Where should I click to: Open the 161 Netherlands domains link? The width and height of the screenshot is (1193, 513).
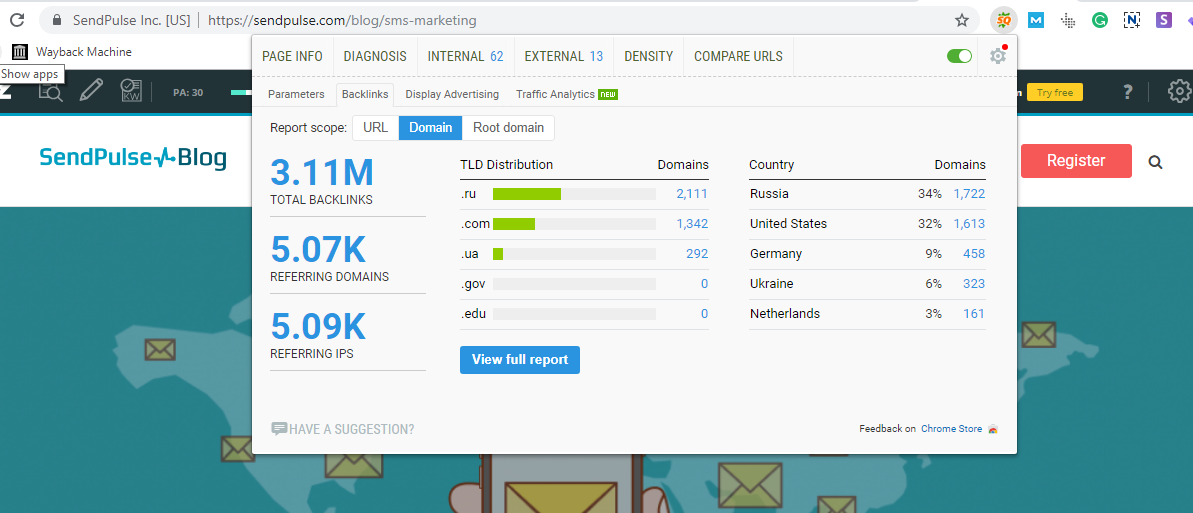[973, 314]
